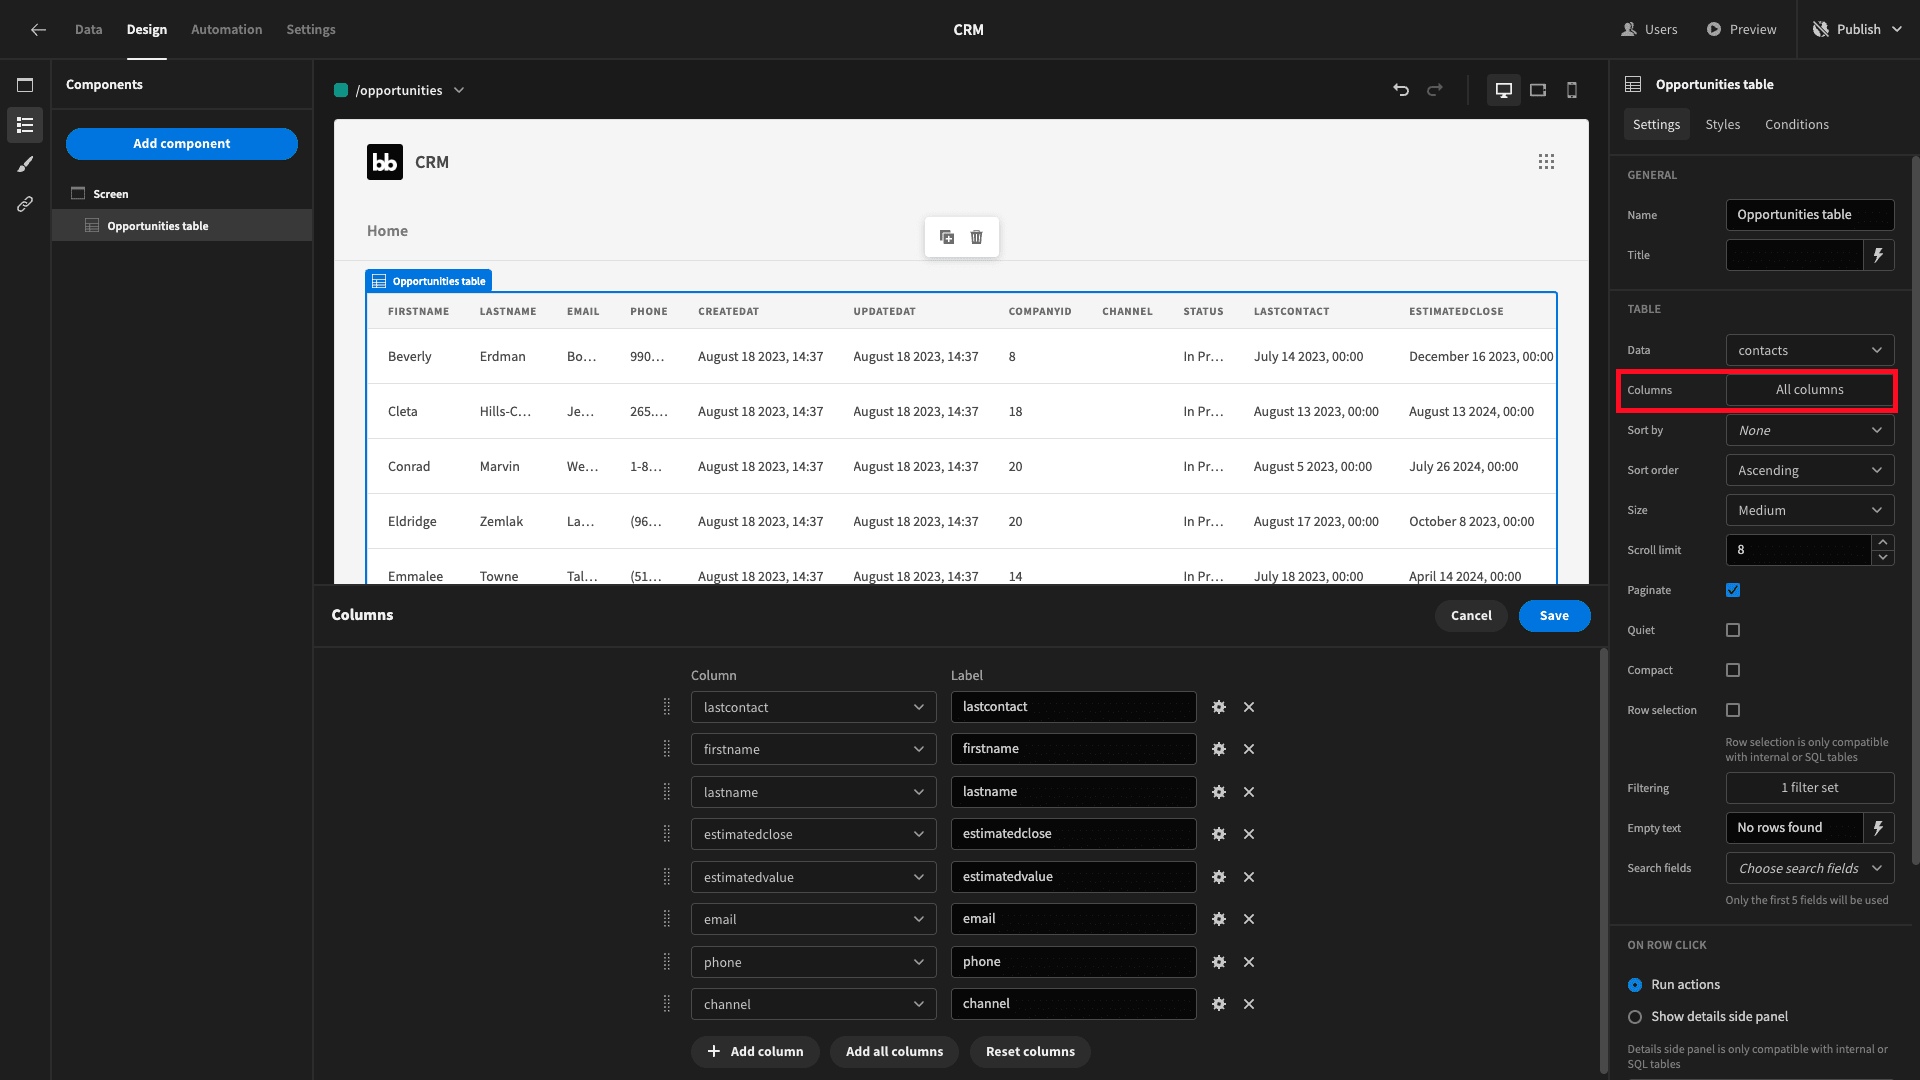Duplicate the selected Opportunities table component
The height and width of the screenshot is (1080, 1920).
point(947,237)
